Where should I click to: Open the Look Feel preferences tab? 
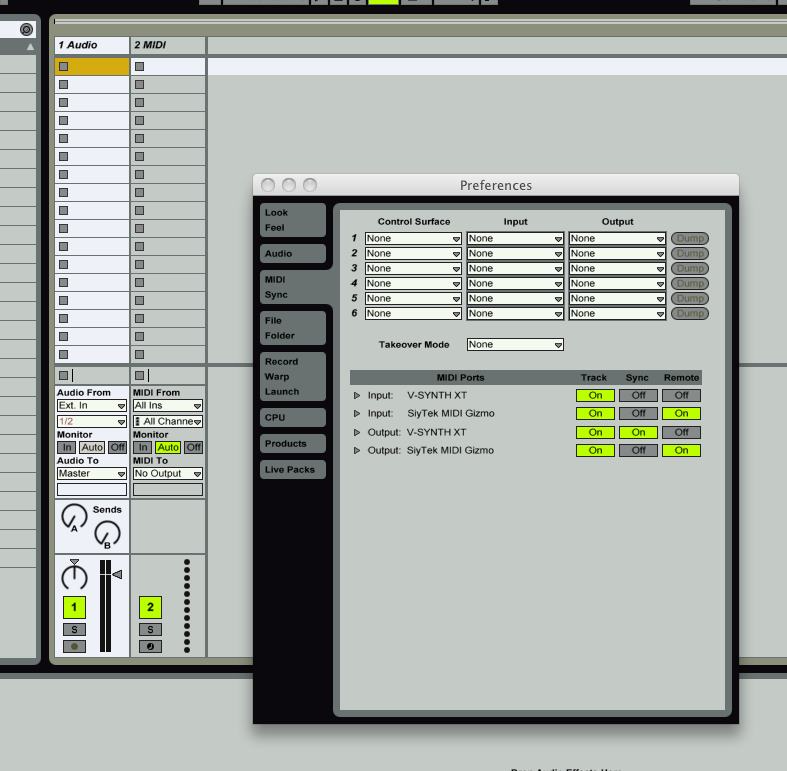[x=293, y=220]
